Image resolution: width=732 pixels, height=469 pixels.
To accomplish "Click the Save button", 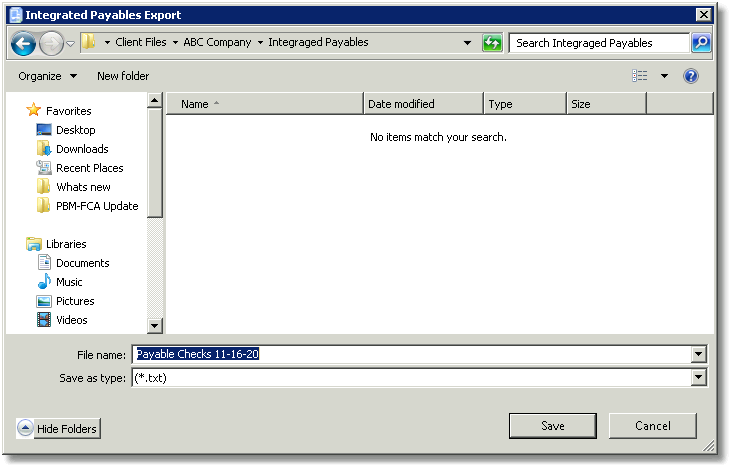I will [553, 426].
